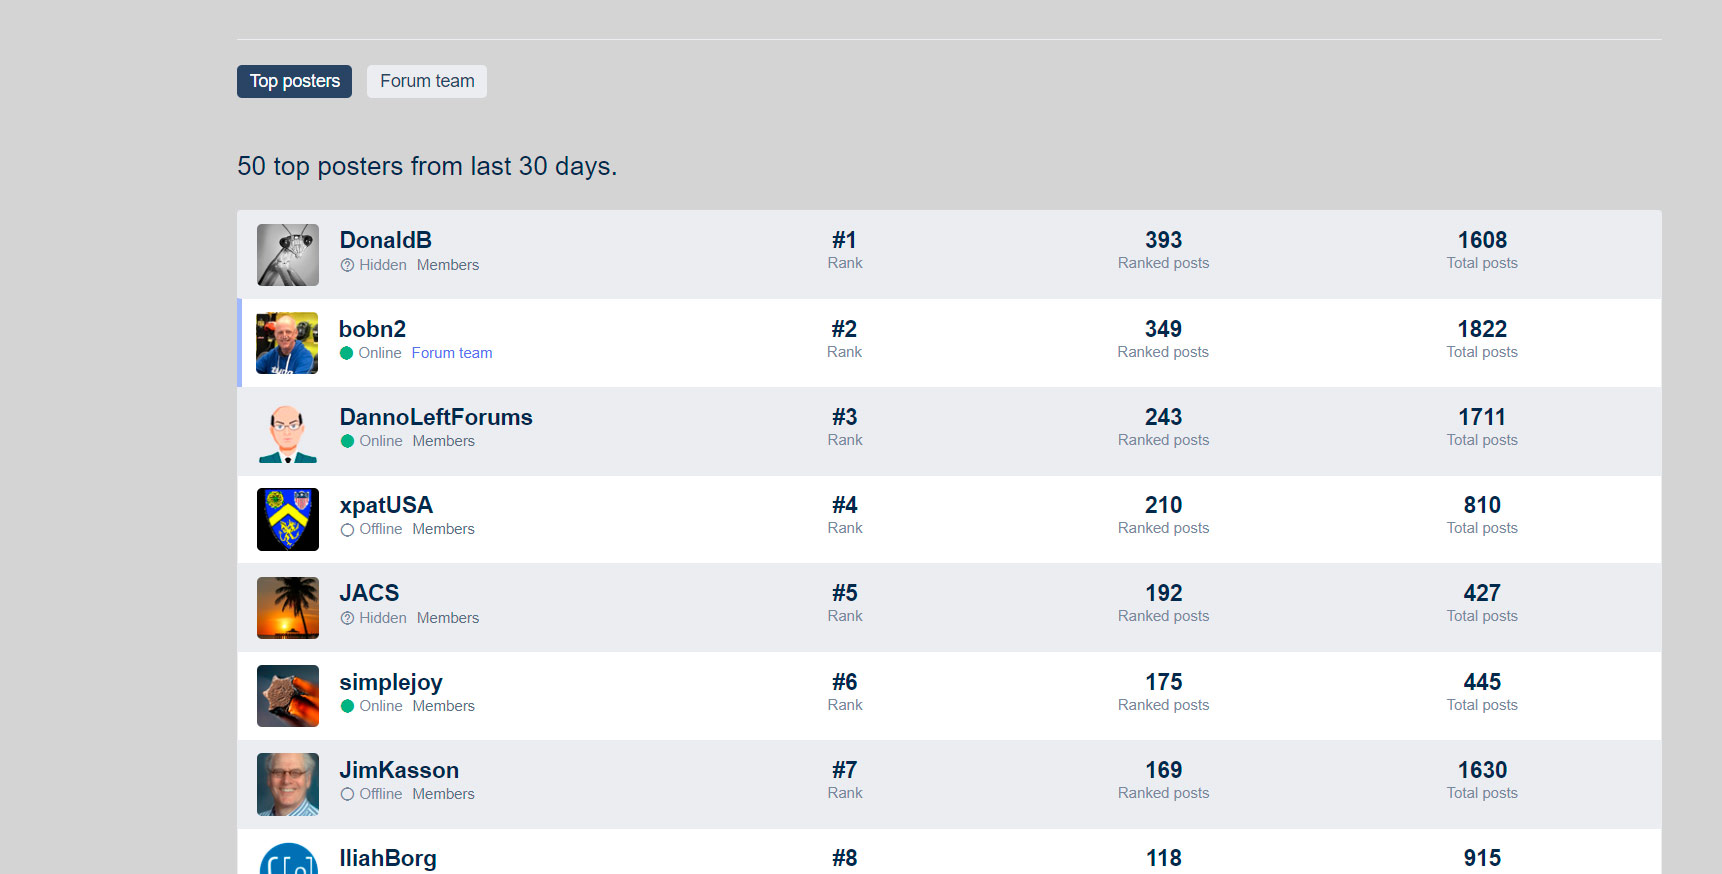Visit DannoLeftForums profile
The height and width of the screenshot is (874, 1722).
(436, 417)
